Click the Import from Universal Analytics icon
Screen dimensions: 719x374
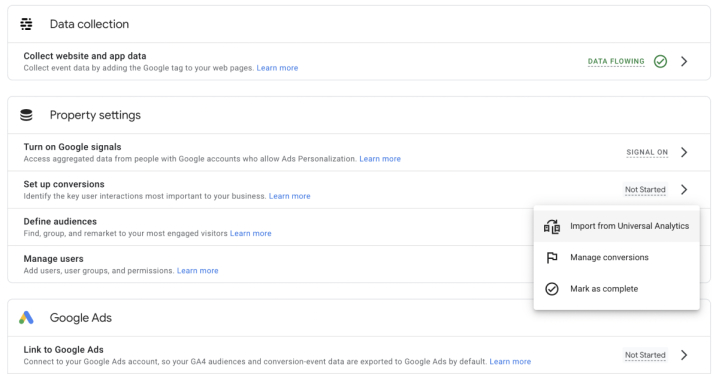[x=552, y=226]
